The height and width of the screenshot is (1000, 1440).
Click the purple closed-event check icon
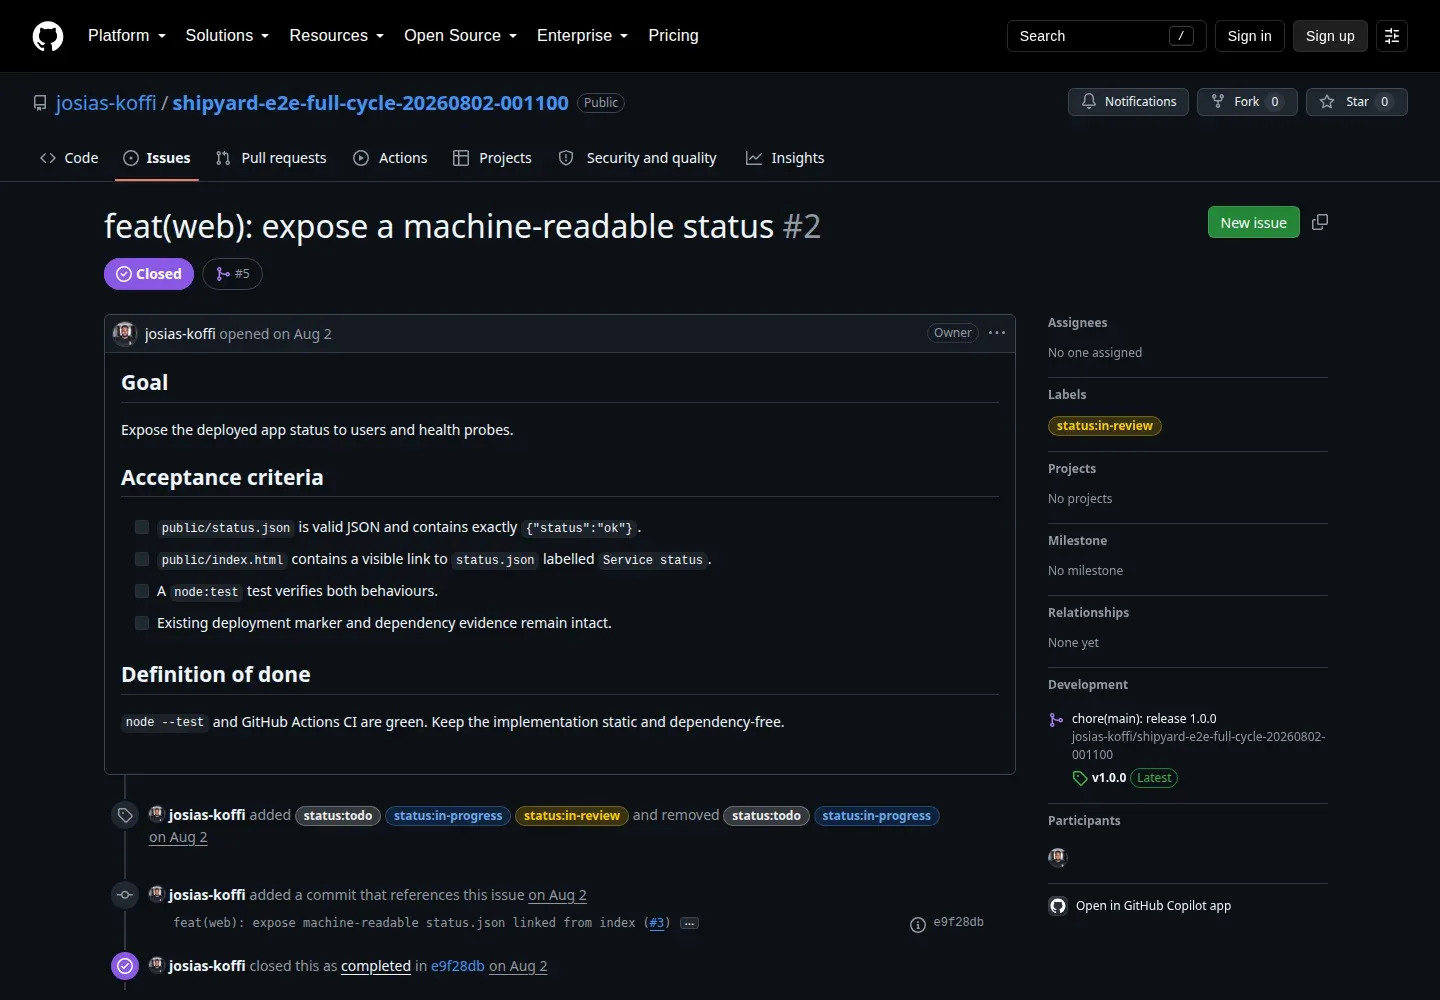pos(125,966)
